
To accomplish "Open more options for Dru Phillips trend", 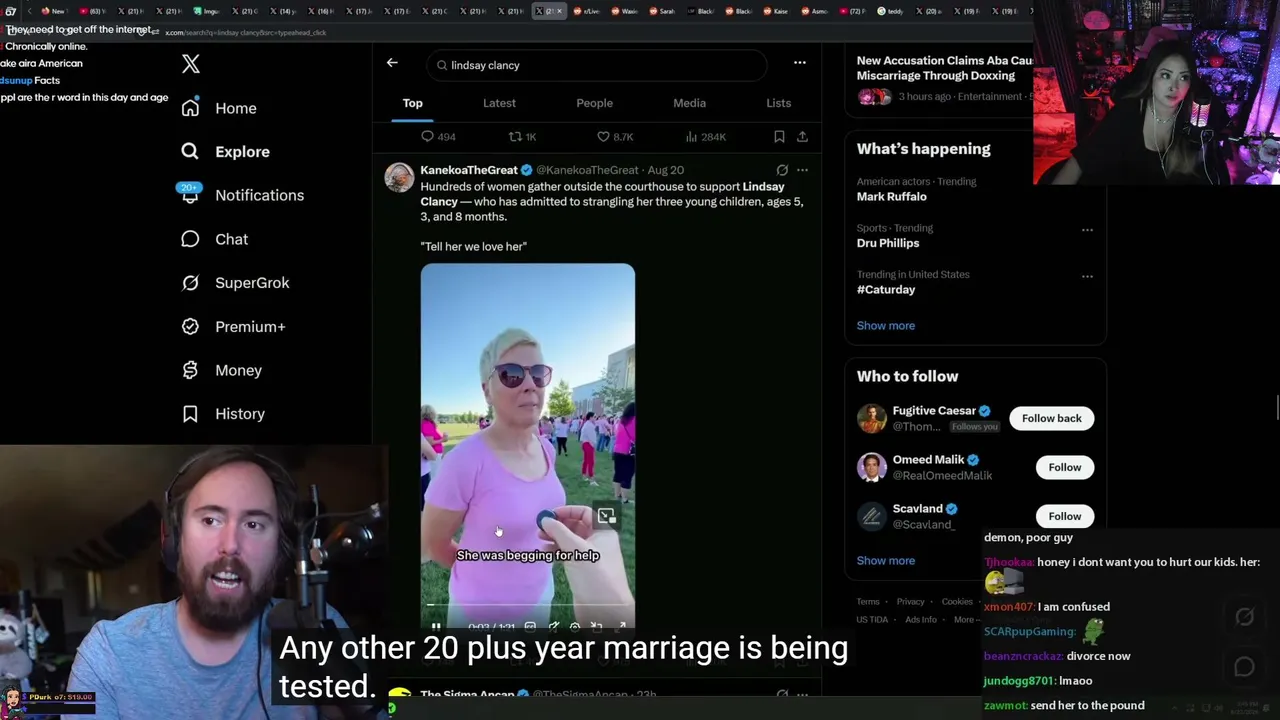I will 1087,230.
